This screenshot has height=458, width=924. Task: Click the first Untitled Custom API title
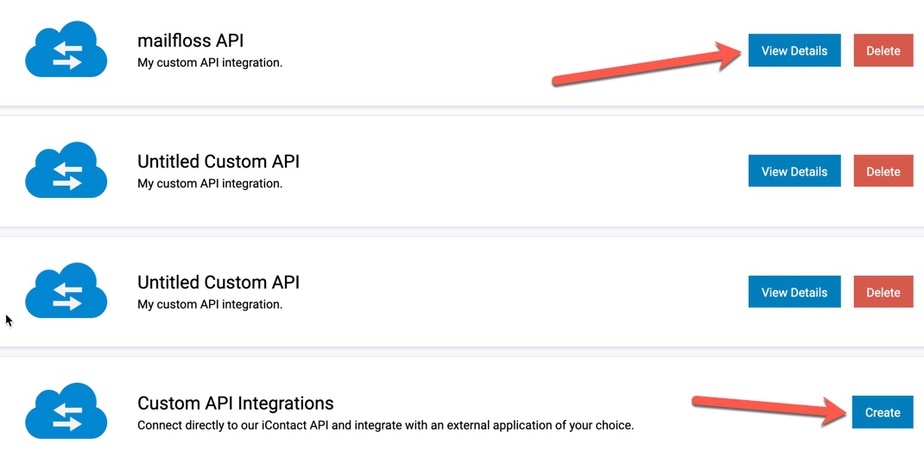click(x=218, y=162)
